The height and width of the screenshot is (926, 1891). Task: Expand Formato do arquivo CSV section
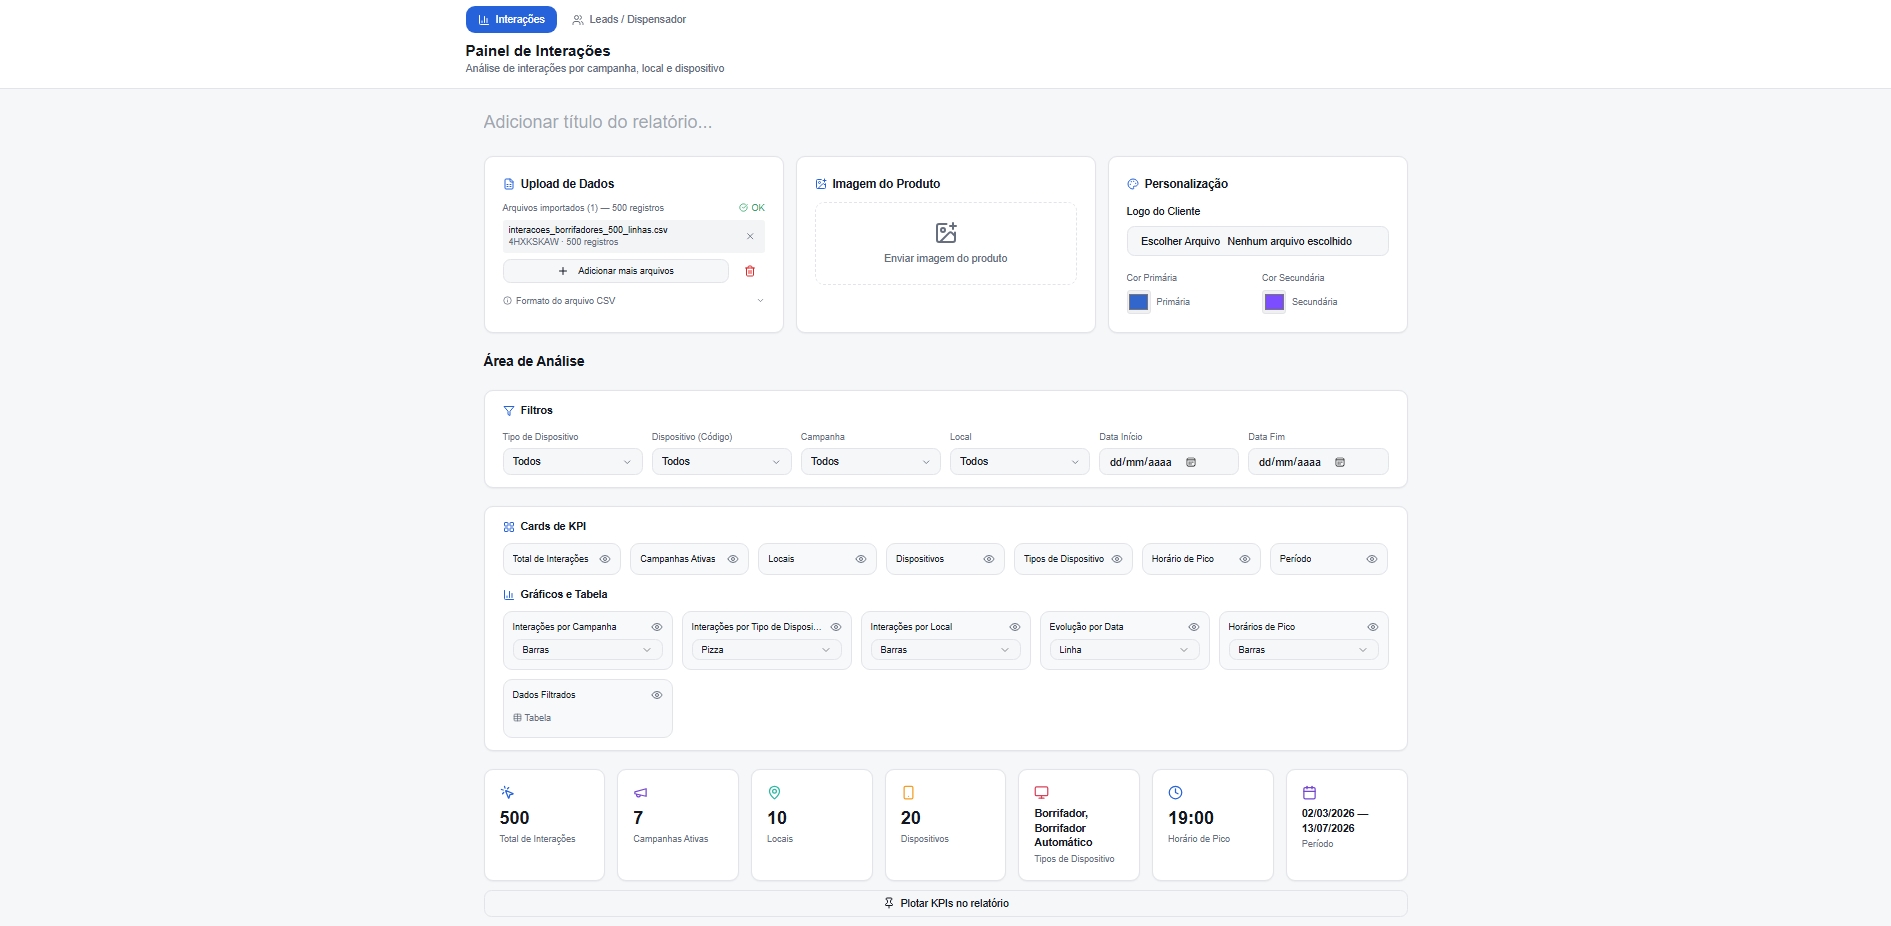(634, 301)
